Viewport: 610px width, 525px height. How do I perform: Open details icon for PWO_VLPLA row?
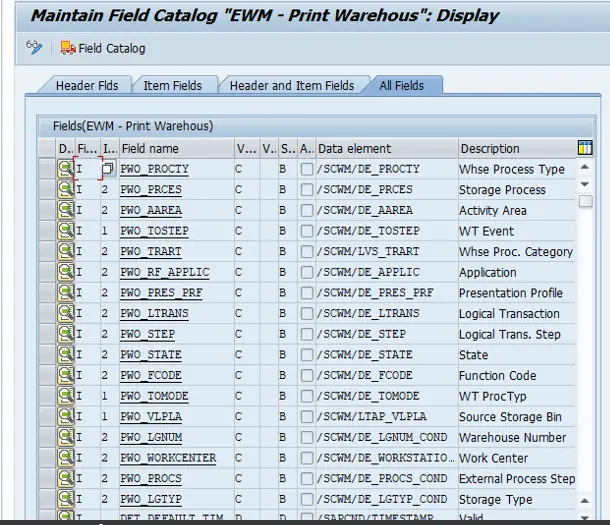66,416
